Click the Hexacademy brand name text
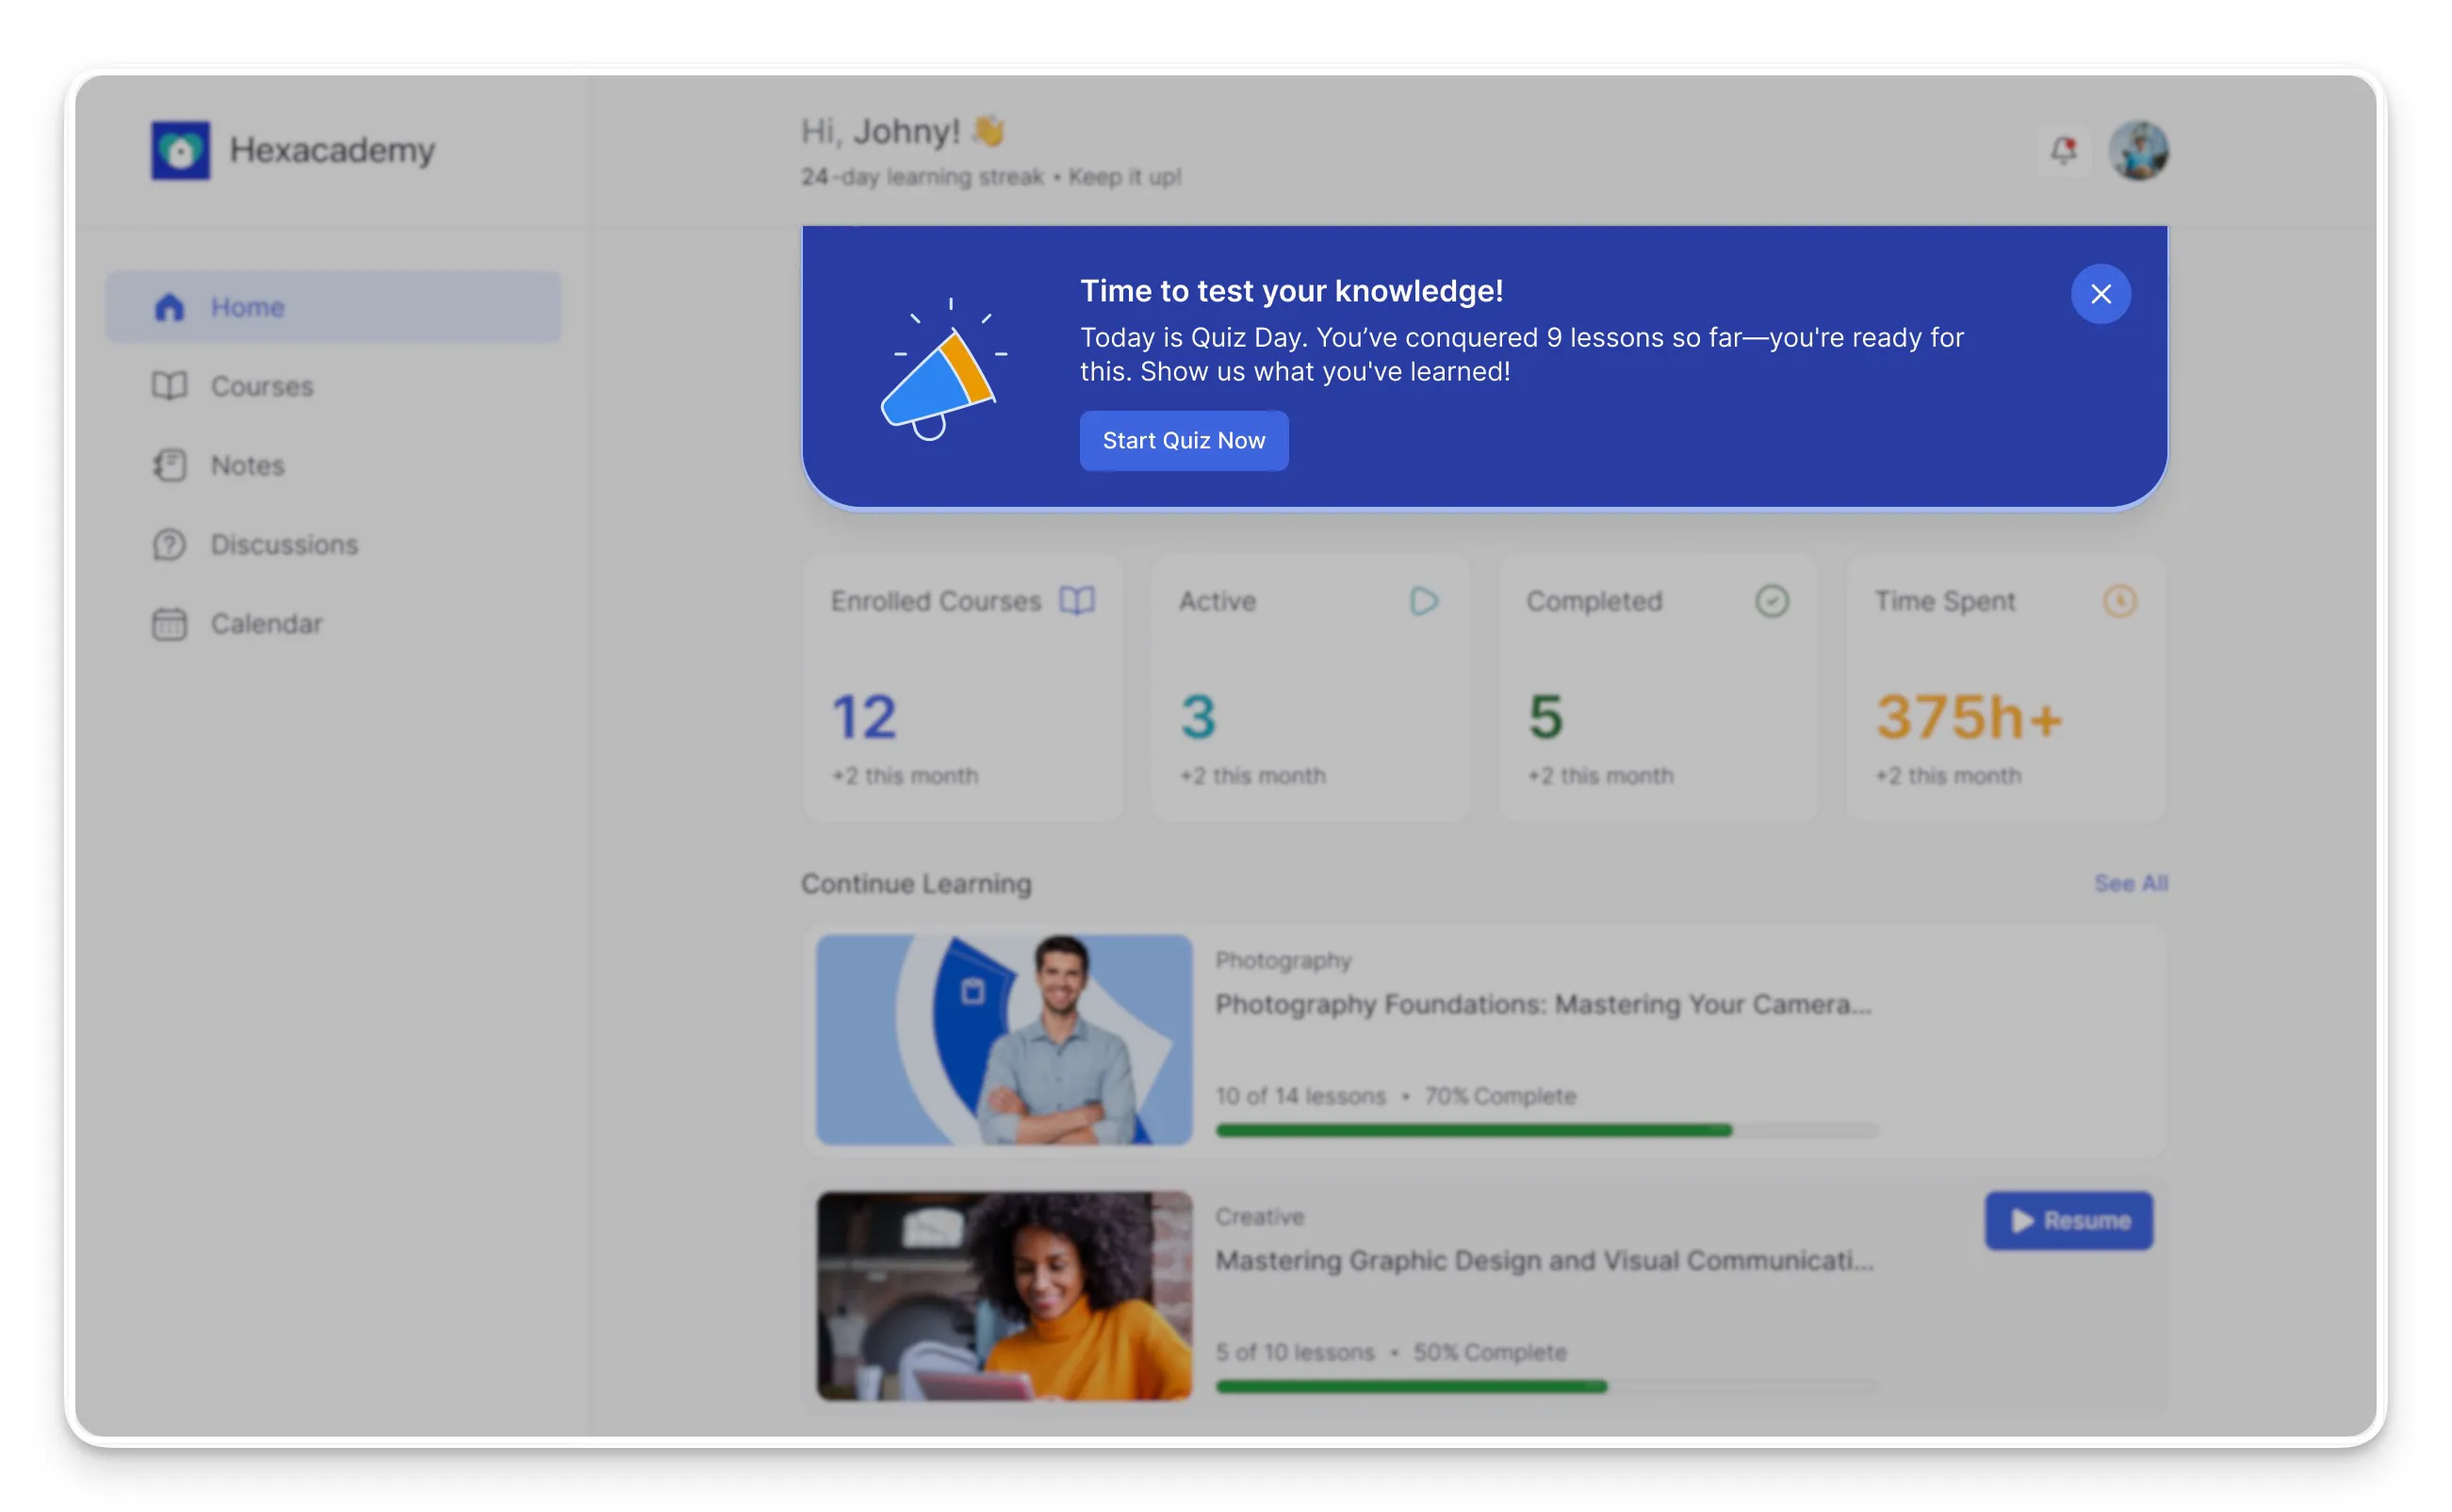Screen dimensions: 2452x1512 [332, 150]
